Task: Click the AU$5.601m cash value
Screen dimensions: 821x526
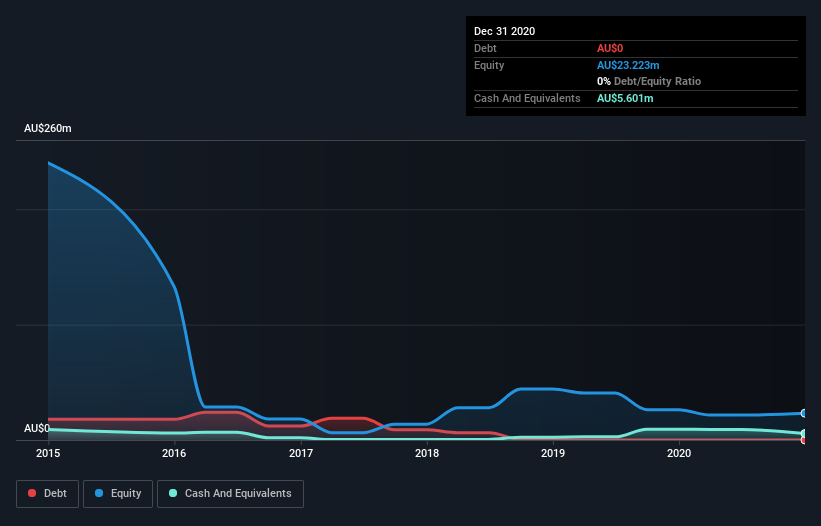Action: point(625,98)
